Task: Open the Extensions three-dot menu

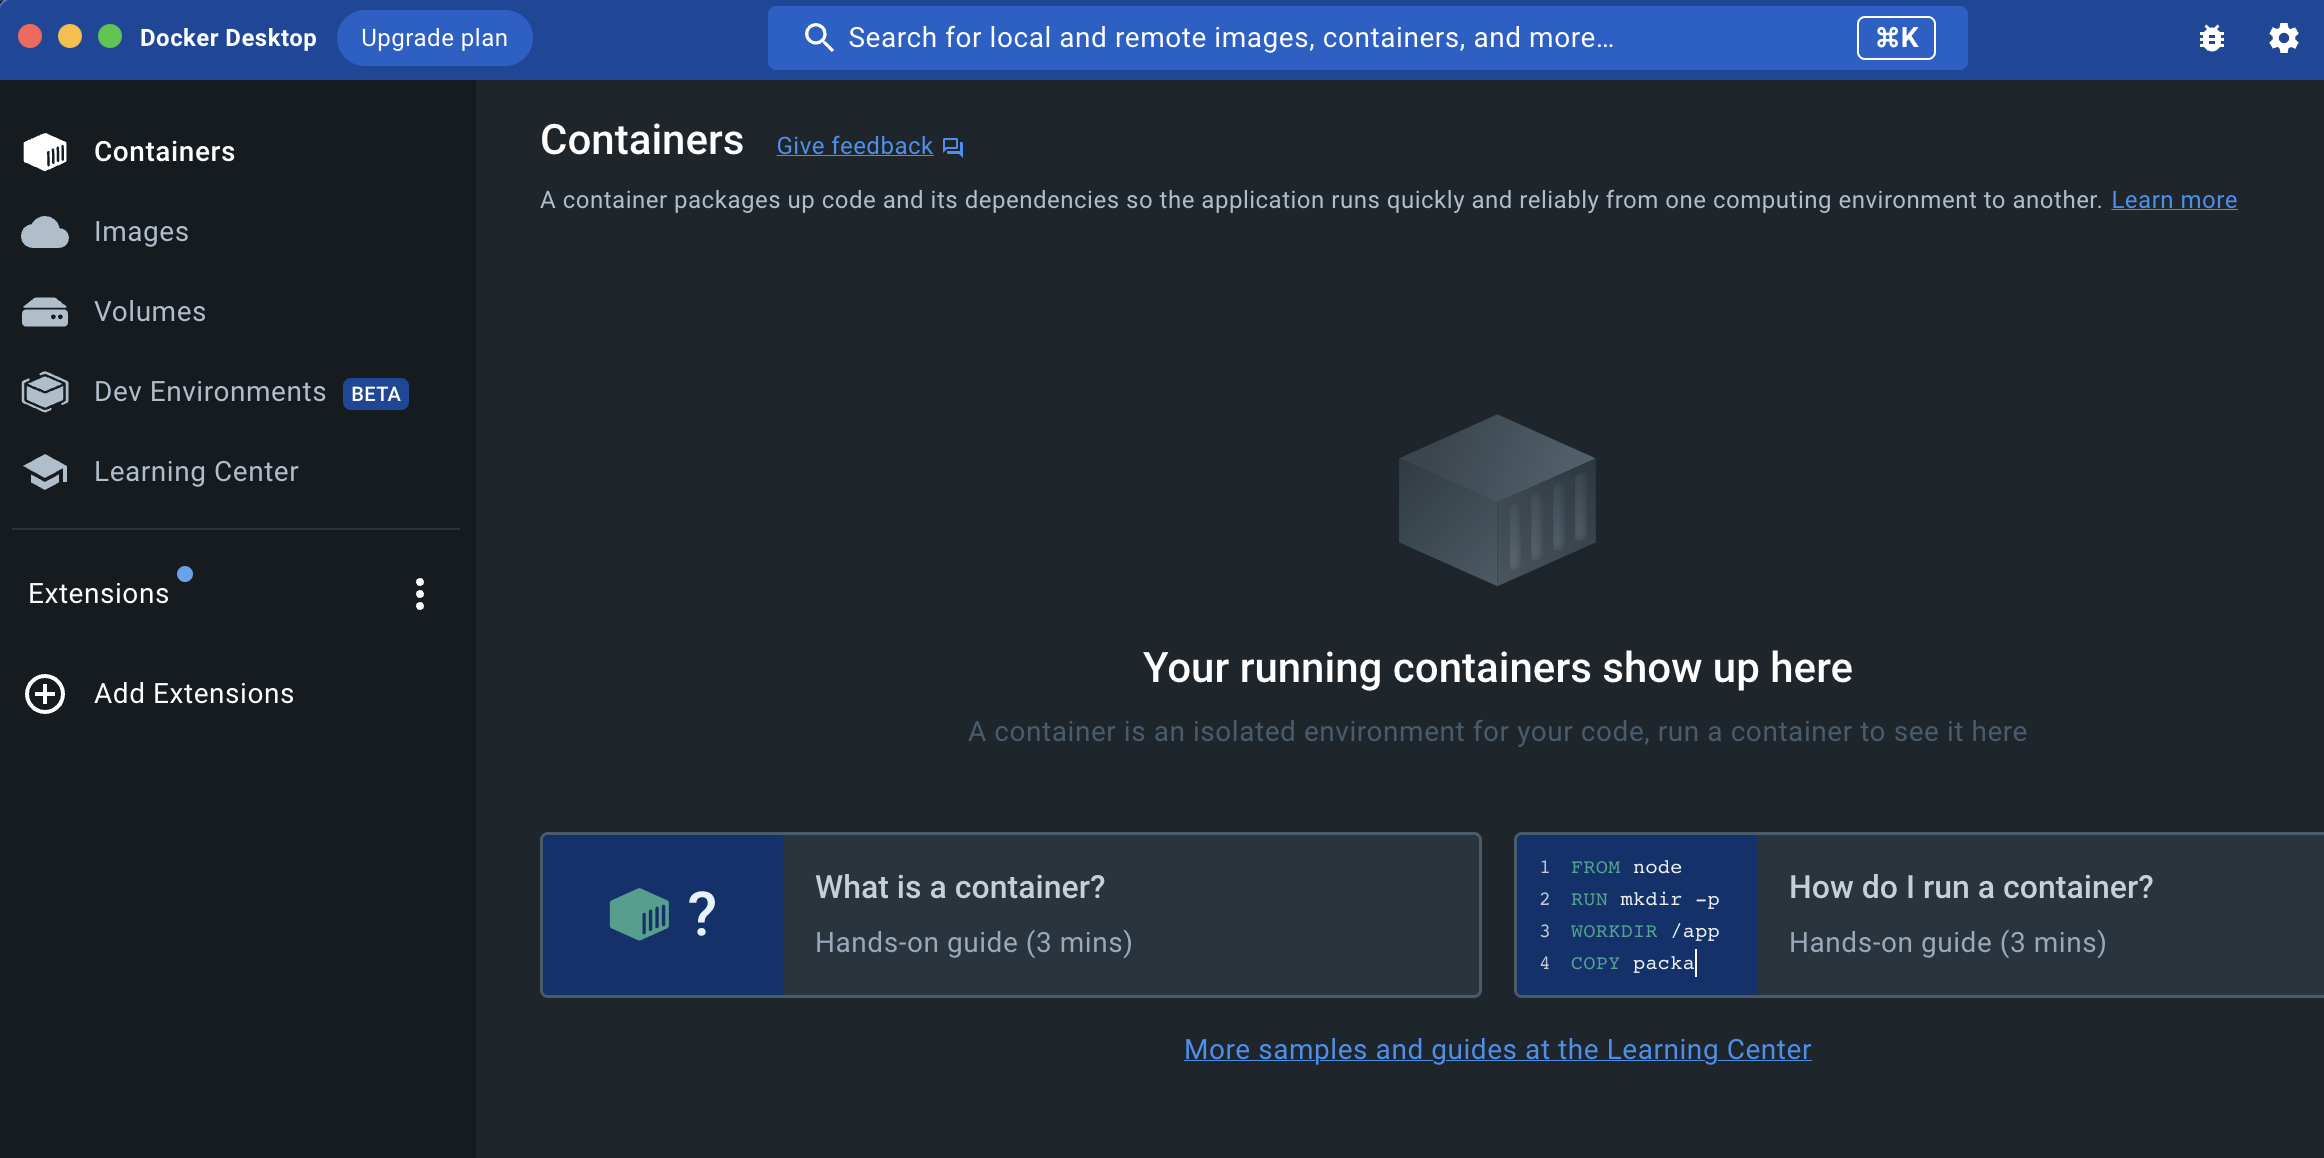Action: 420,594
